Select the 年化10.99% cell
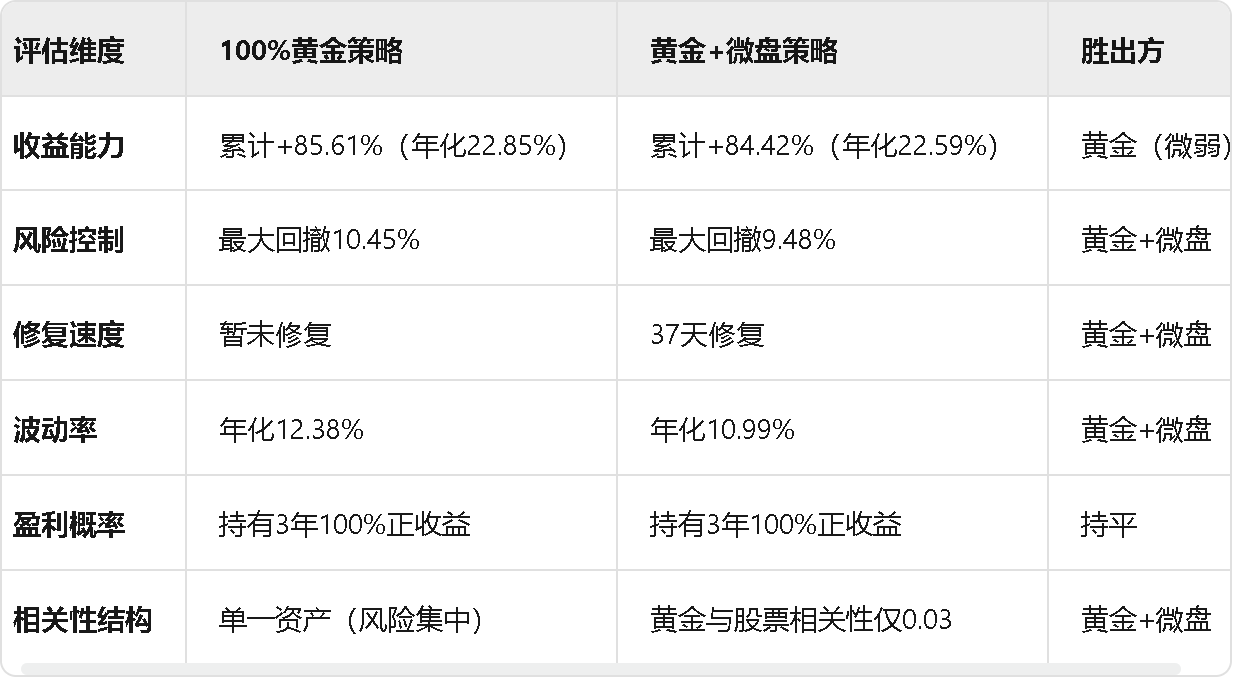 832,430
